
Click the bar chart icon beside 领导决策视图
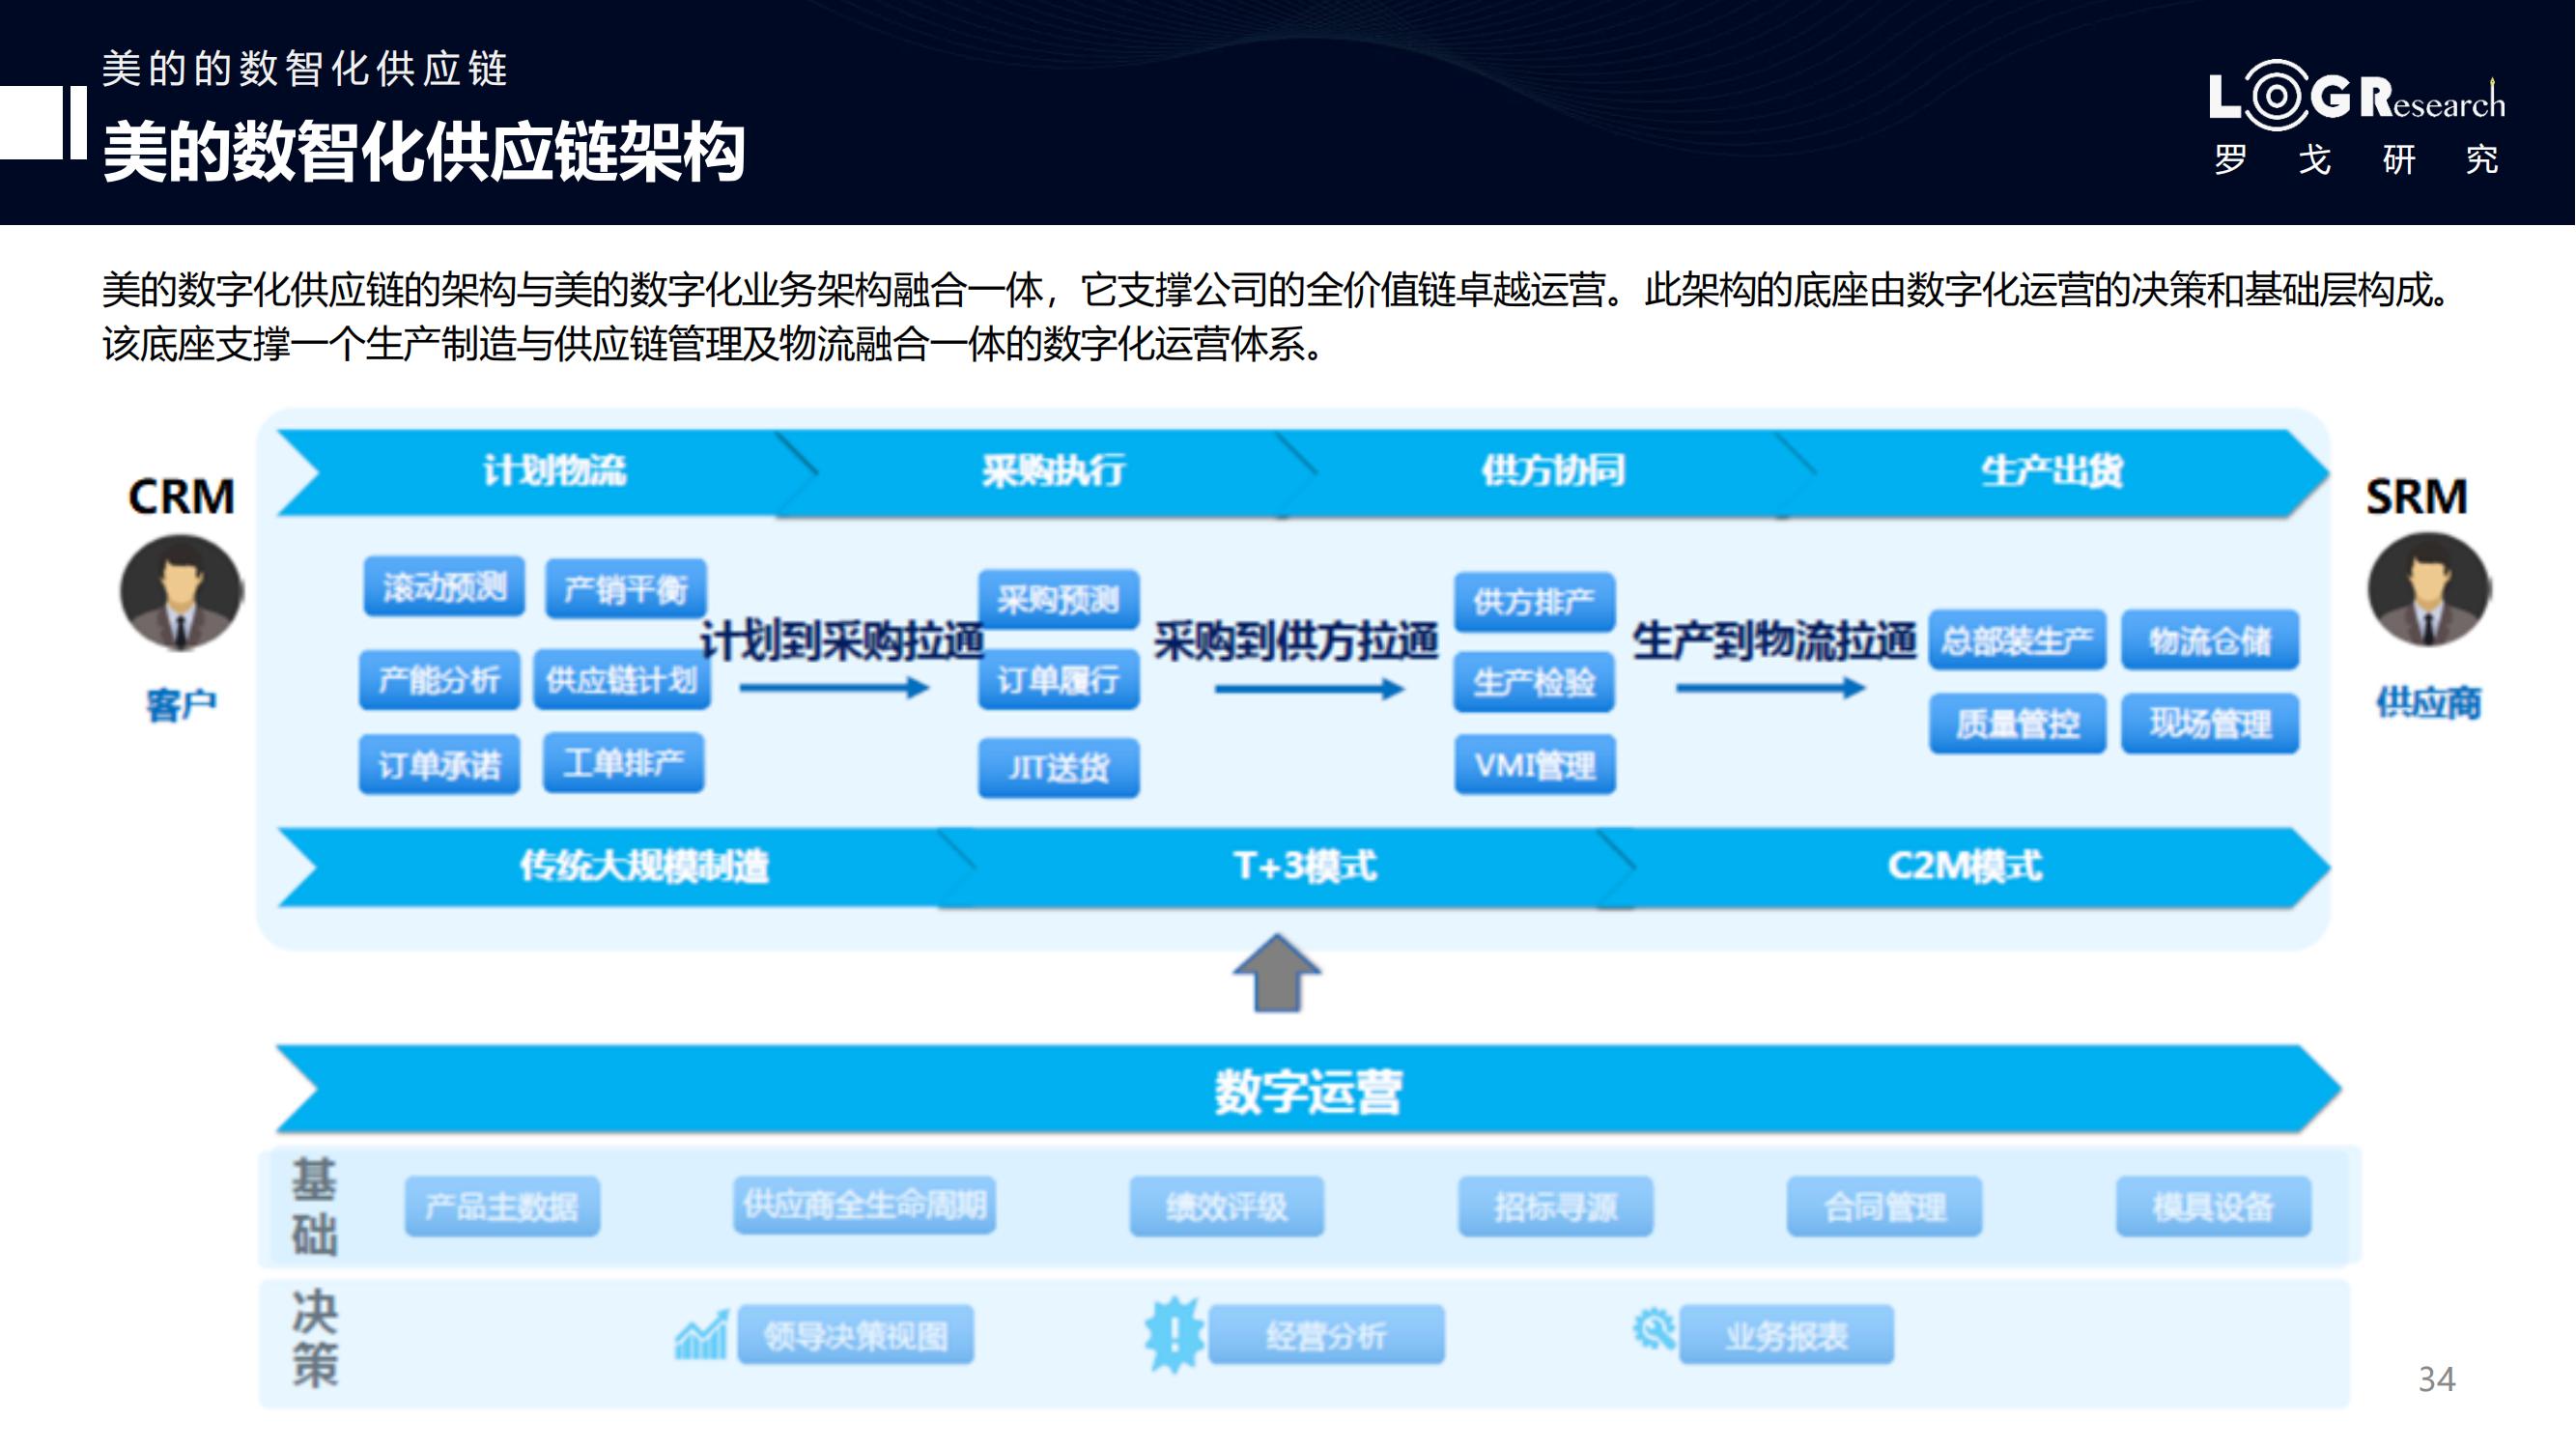(x=701, y=1334)
